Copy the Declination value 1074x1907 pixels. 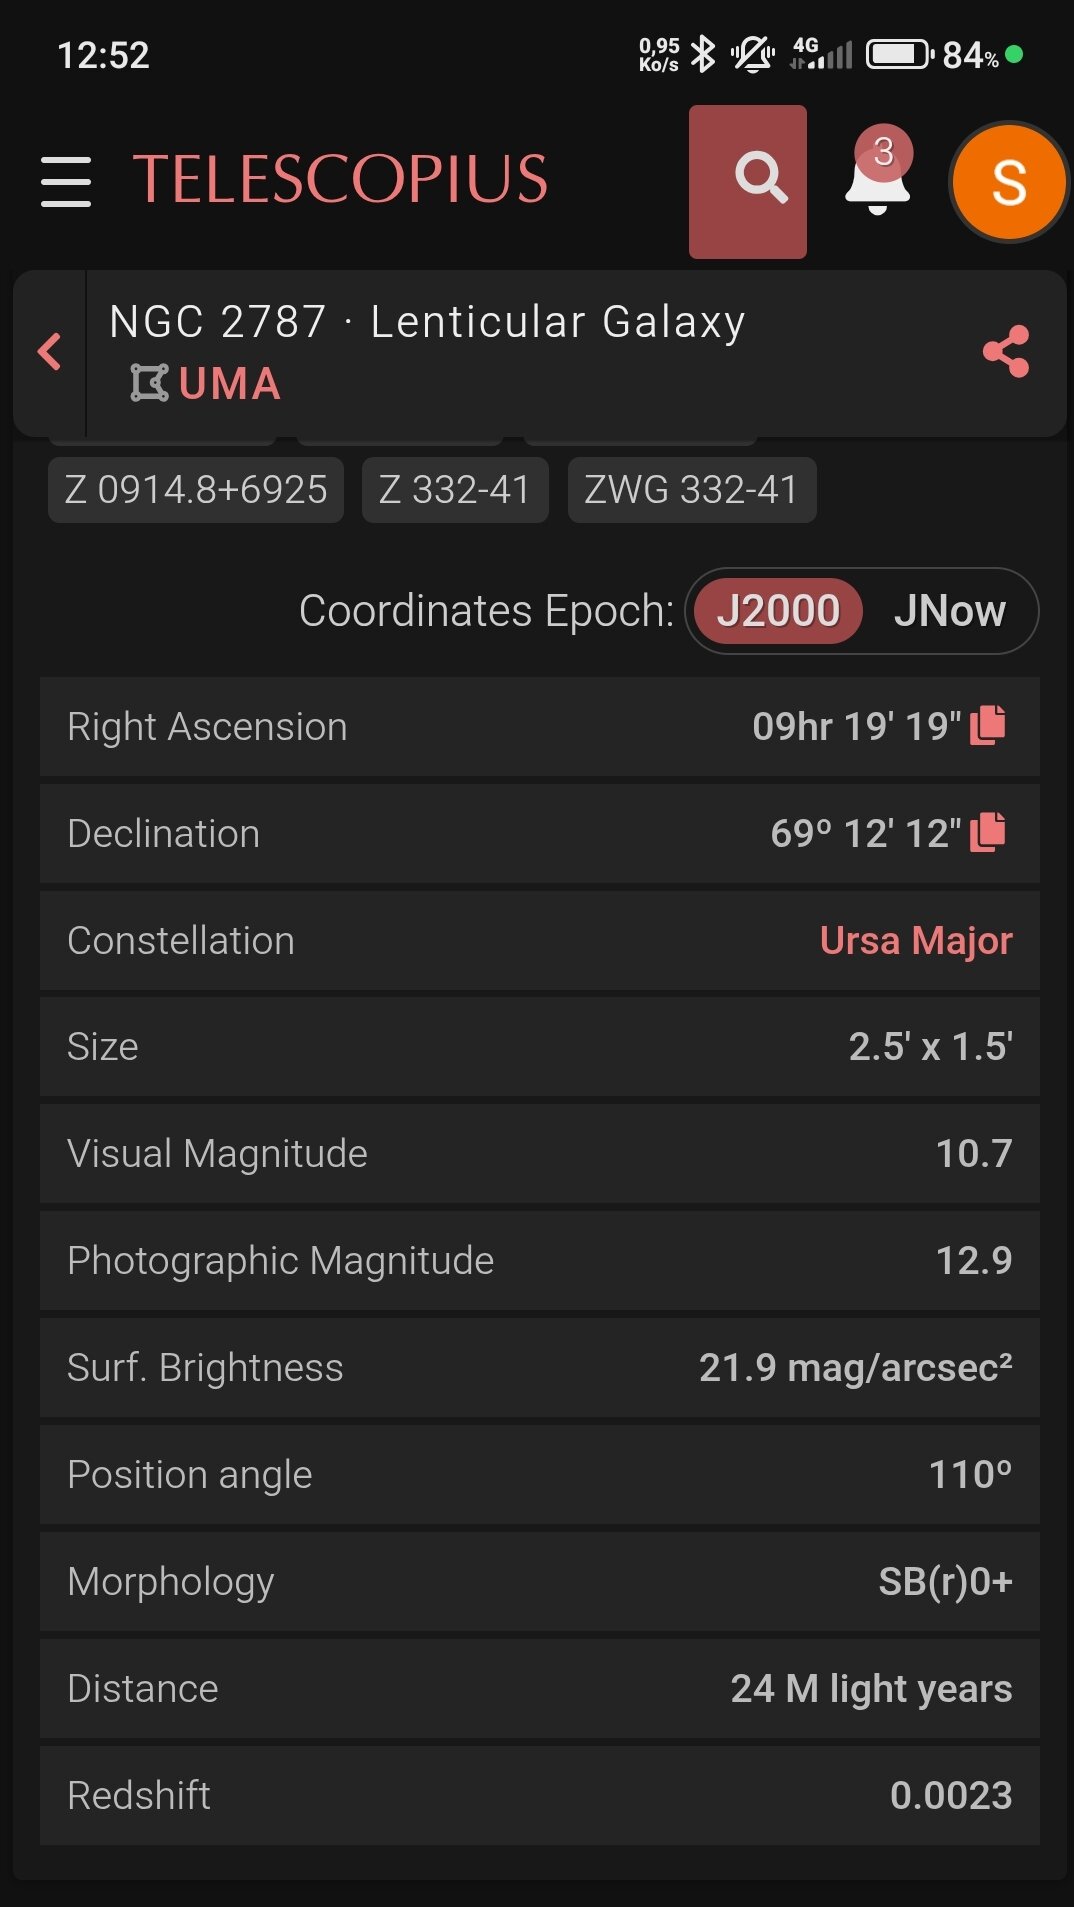(x=988, y=832)
